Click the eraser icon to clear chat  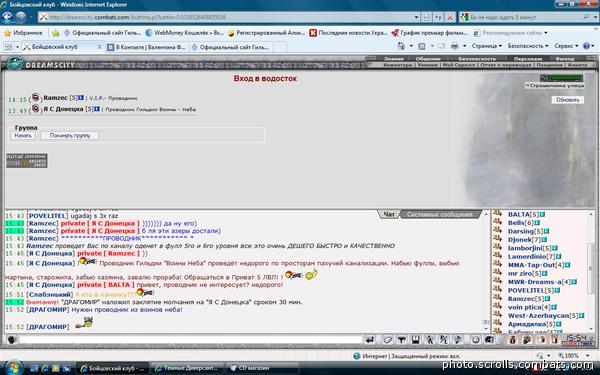(388, 340)
